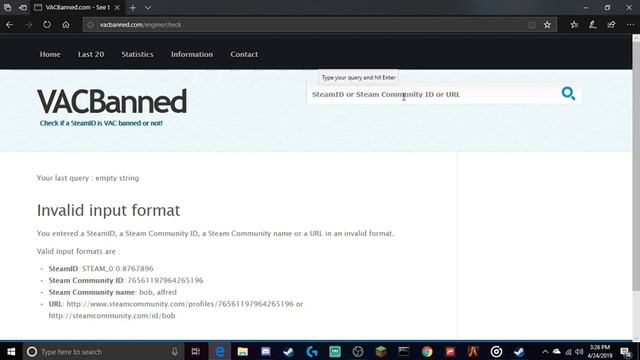
Task: Expand the tab preview chevron
Action: coord(148,7)
